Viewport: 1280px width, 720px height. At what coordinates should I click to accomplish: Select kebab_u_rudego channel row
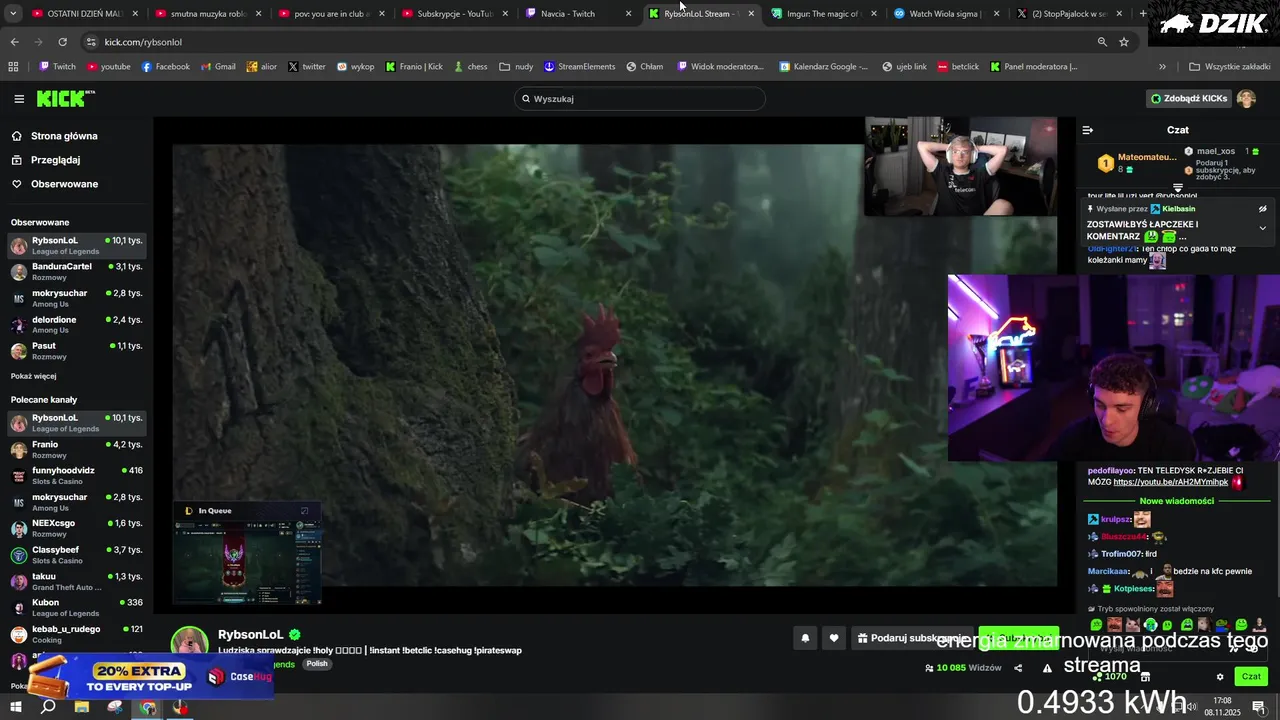(77, 634)
